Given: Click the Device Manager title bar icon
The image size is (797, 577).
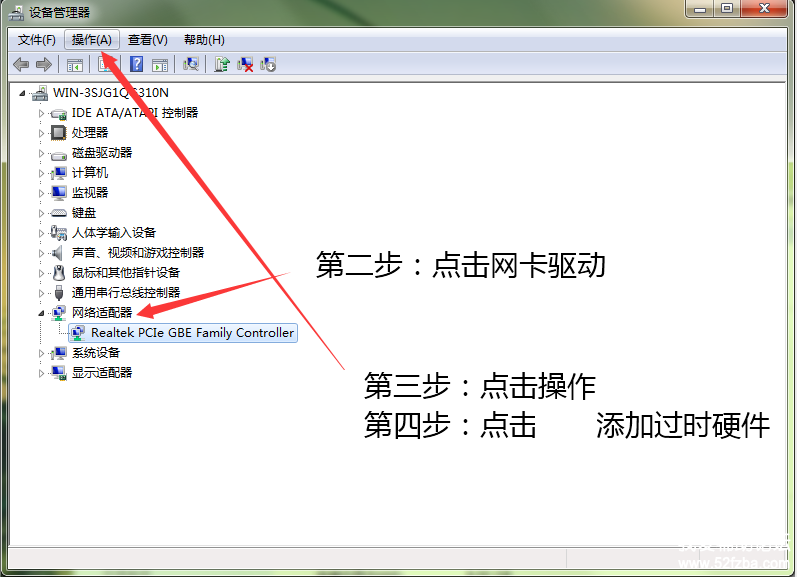Looking at the screenshot, I should [16, 12].
